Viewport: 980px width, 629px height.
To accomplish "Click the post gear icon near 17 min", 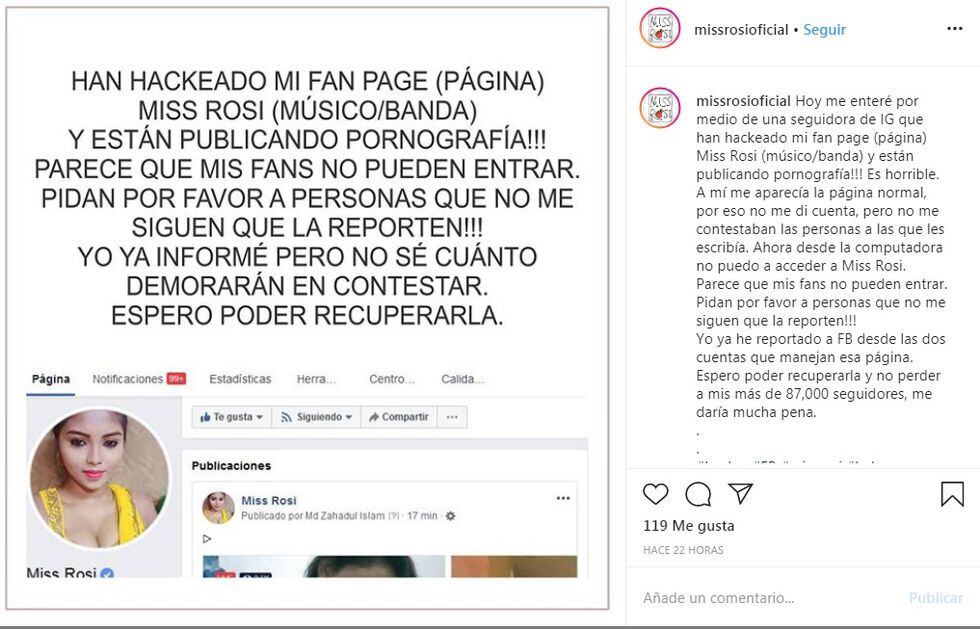I will coord(451,516).
